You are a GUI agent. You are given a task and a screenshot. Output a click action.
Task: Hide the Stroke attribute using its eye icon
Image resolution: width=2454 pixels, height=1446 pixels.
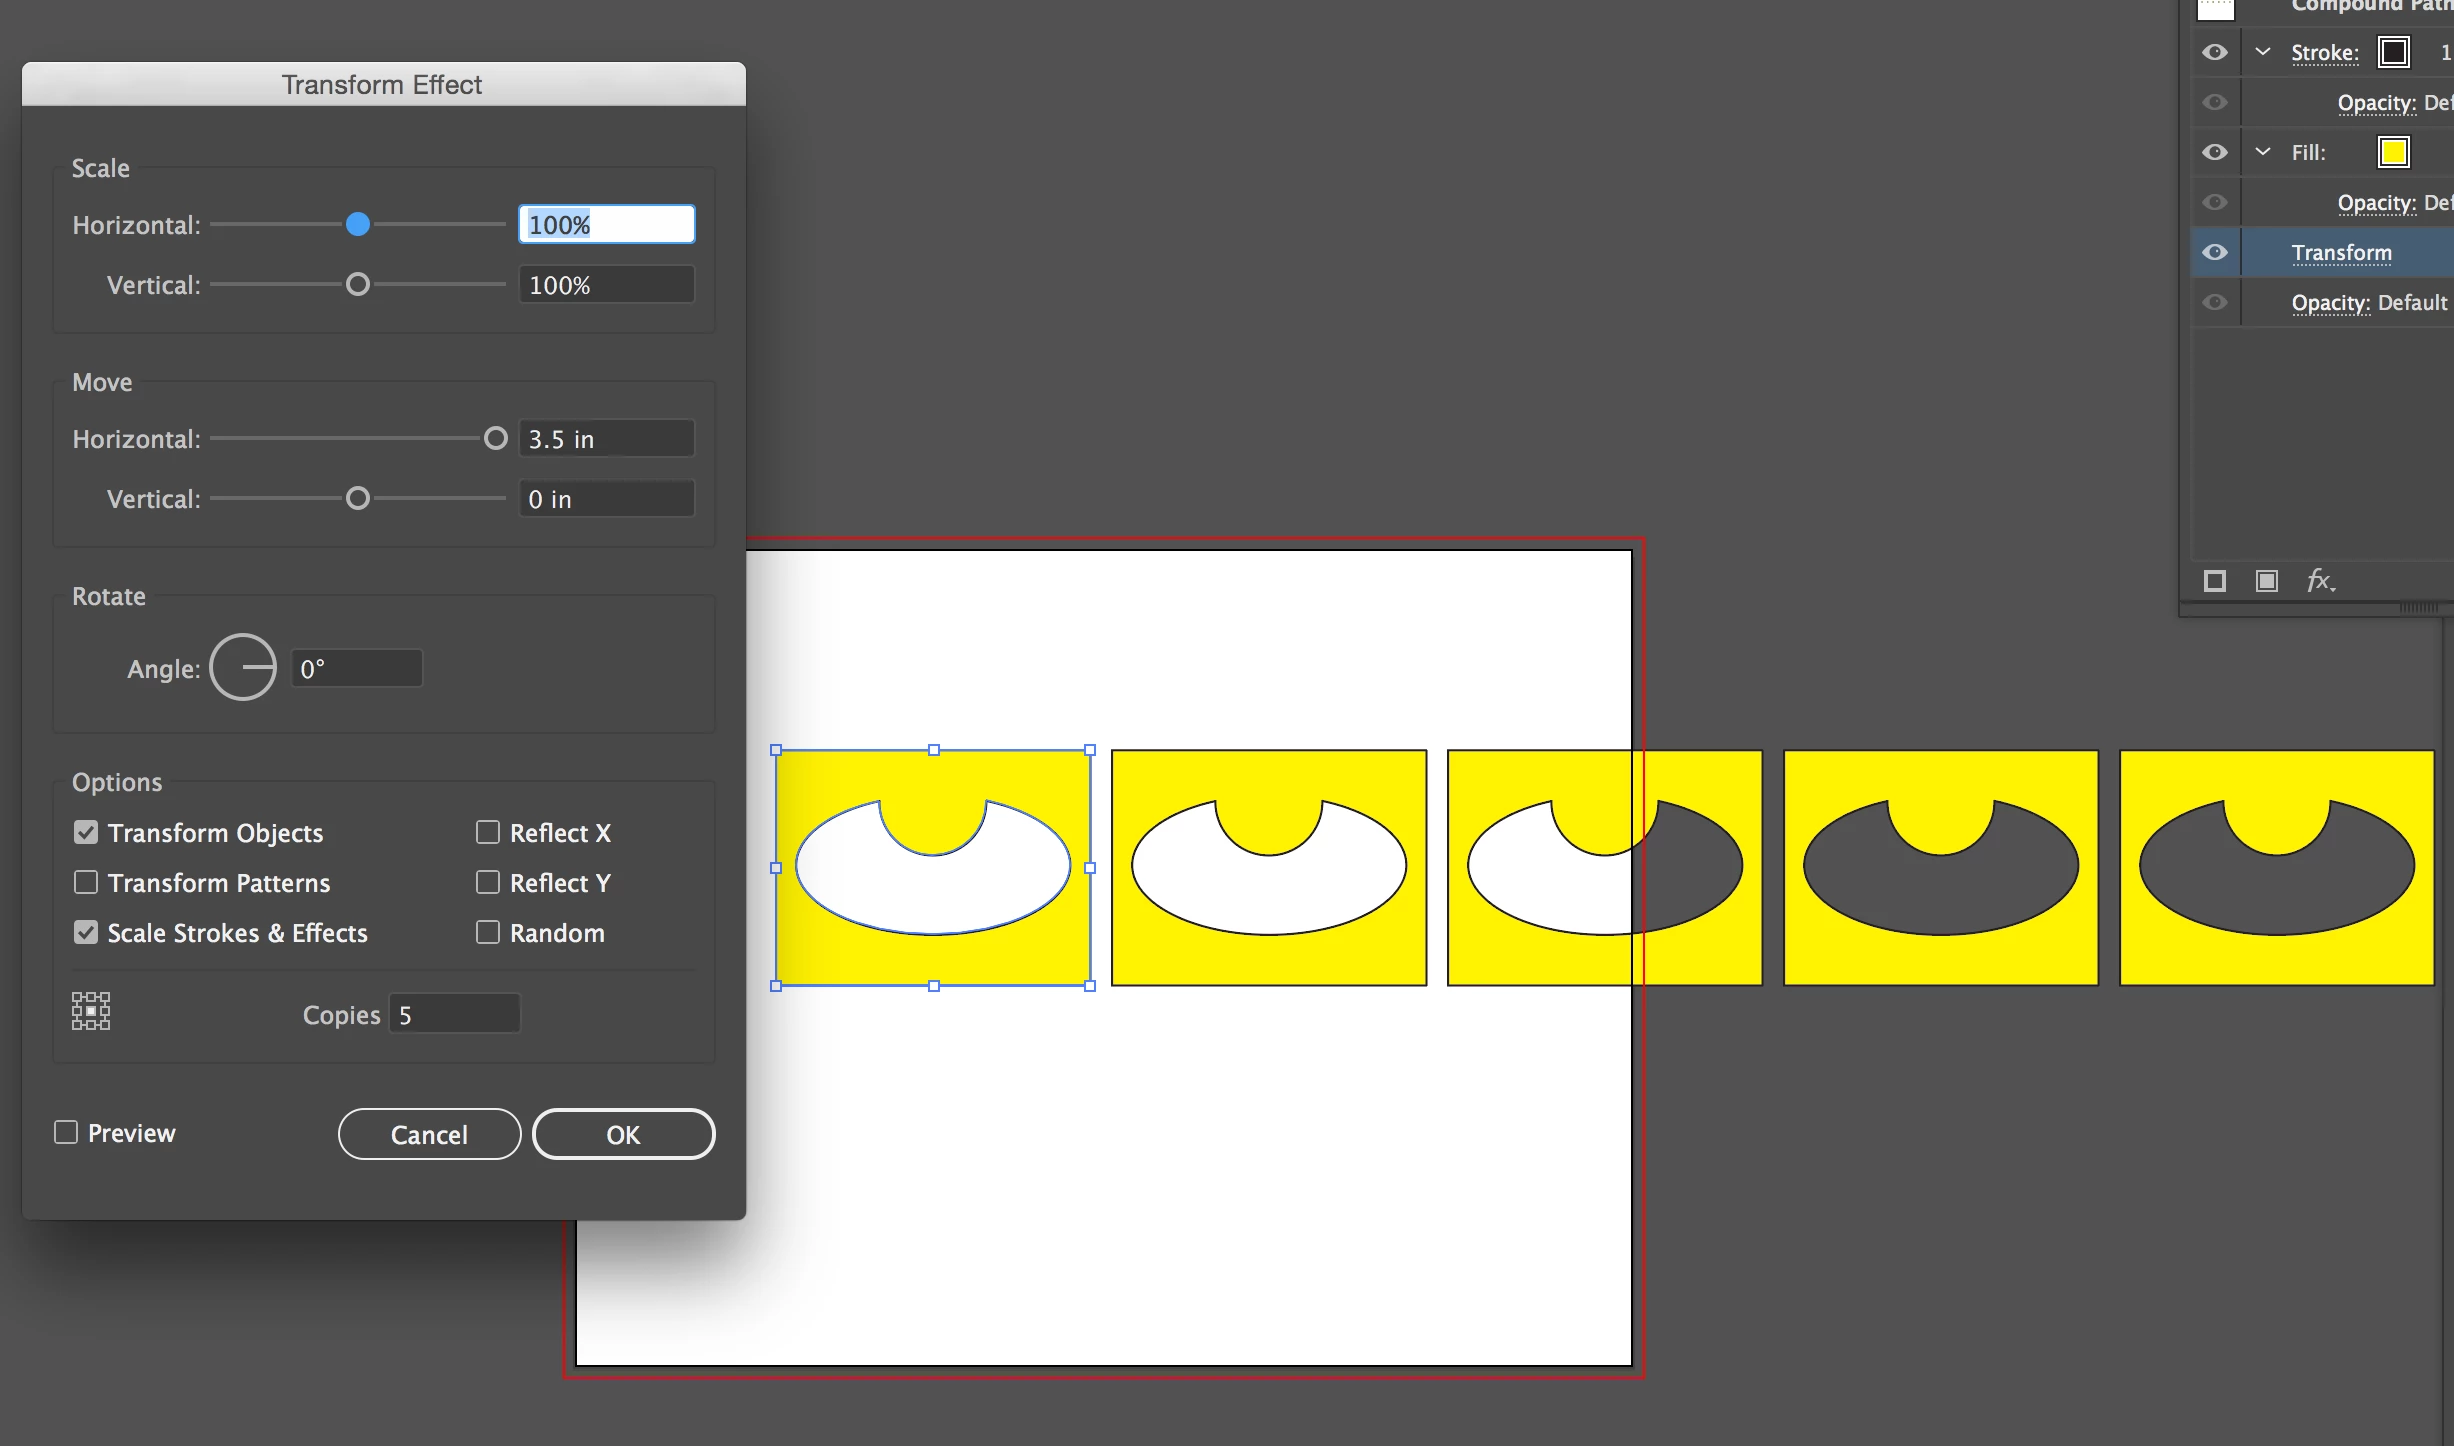[x=2215, y=52]
